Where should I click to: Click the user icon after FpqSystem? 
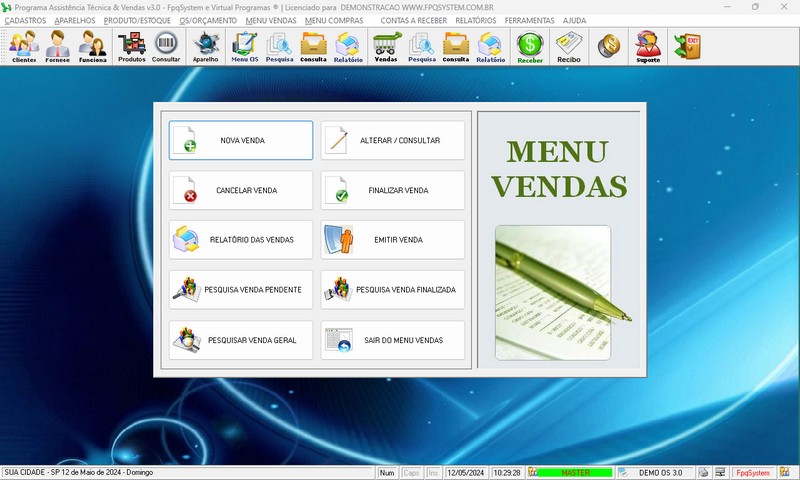[784, 472]
